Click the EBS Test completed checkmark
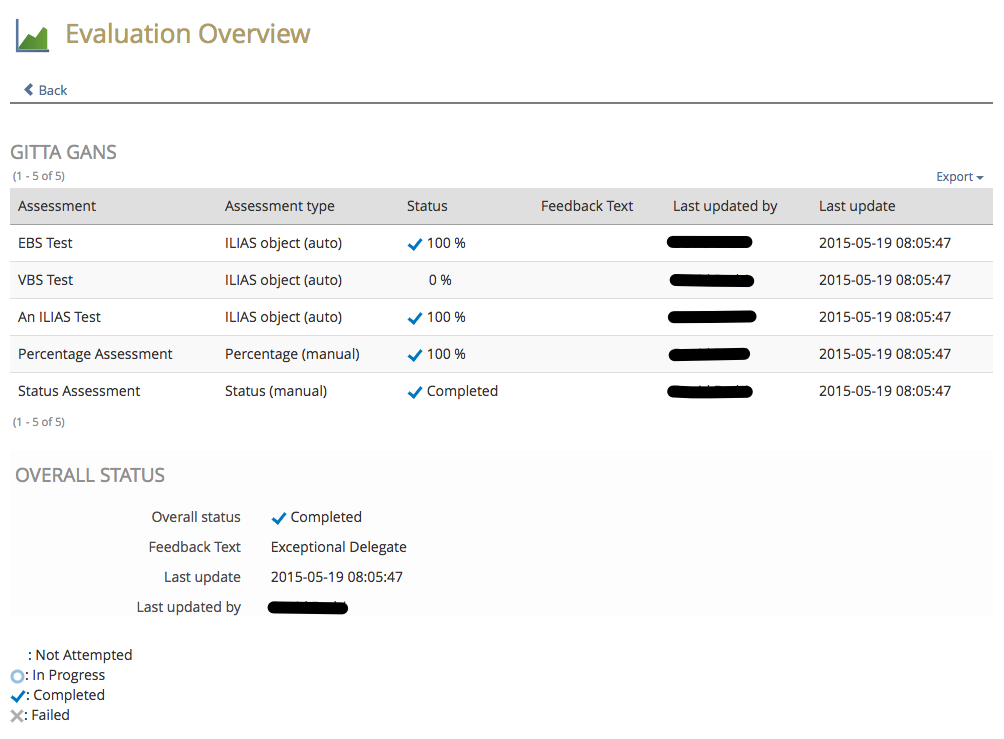 (x=415, y=244)
